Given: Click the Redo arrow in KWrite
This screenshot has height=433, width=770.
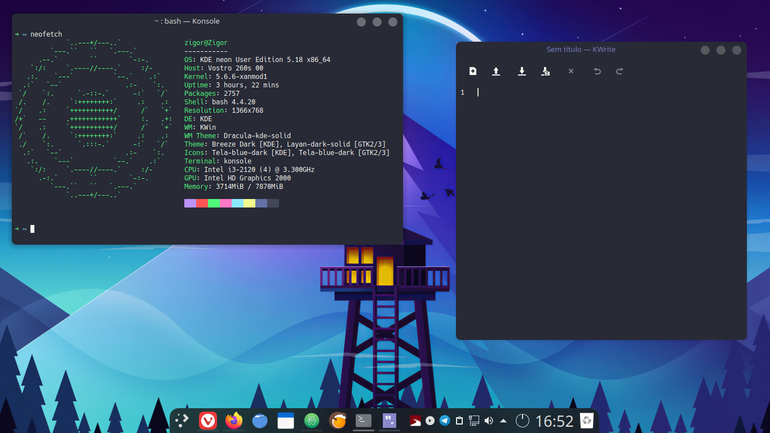Looking at the screenshot, I should [619, 71].
